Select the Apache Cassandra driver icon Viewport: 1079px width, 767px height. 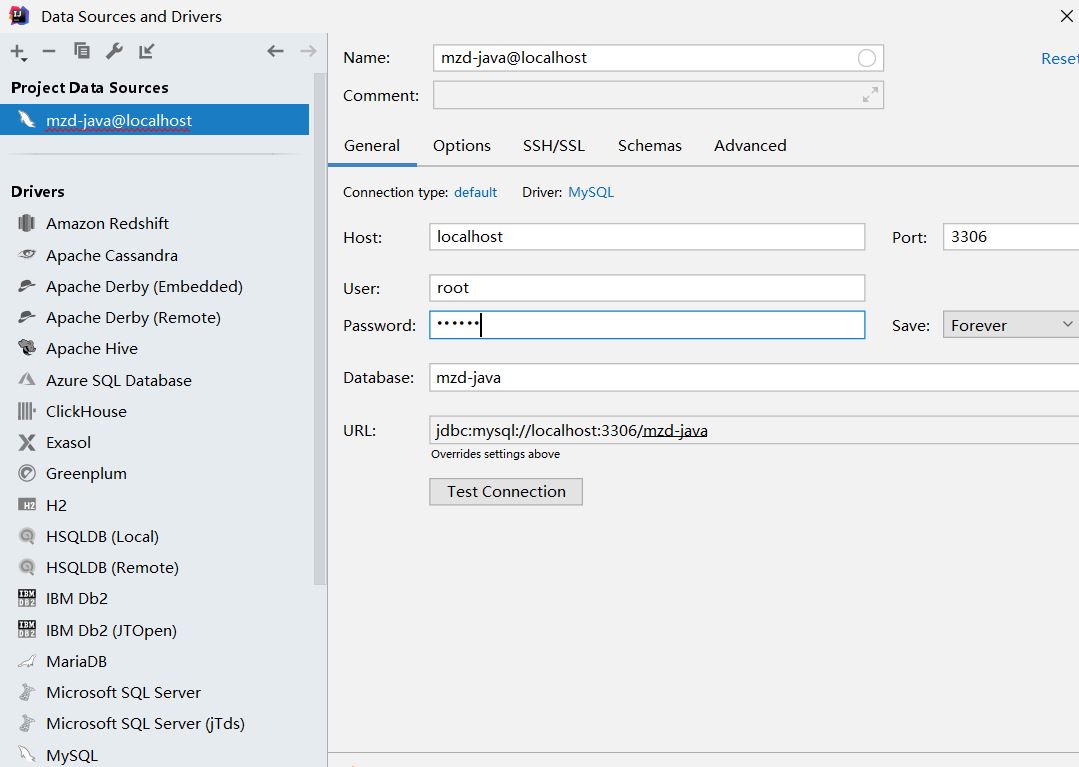click(x=26, y=255)
